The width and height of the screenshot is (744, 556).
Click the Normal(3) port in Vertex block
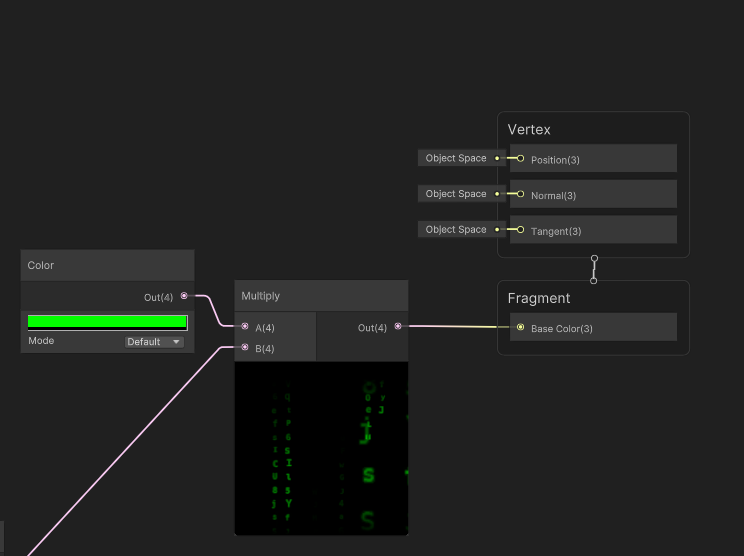(x=520, y=194)
